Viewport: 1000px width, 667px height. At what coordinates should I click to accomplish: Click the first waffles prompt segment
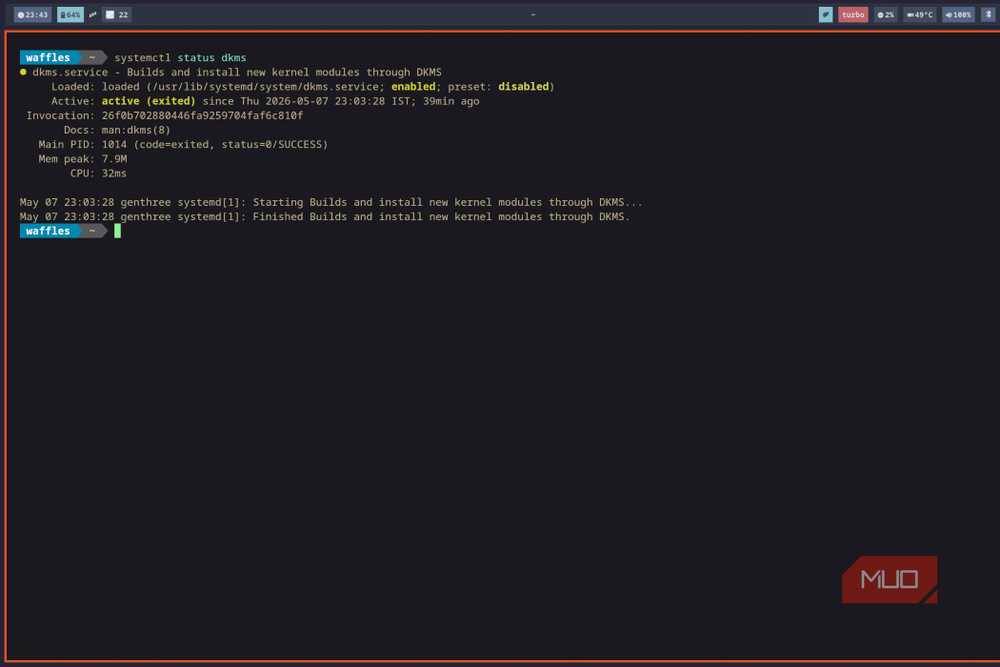click(48, 57)
